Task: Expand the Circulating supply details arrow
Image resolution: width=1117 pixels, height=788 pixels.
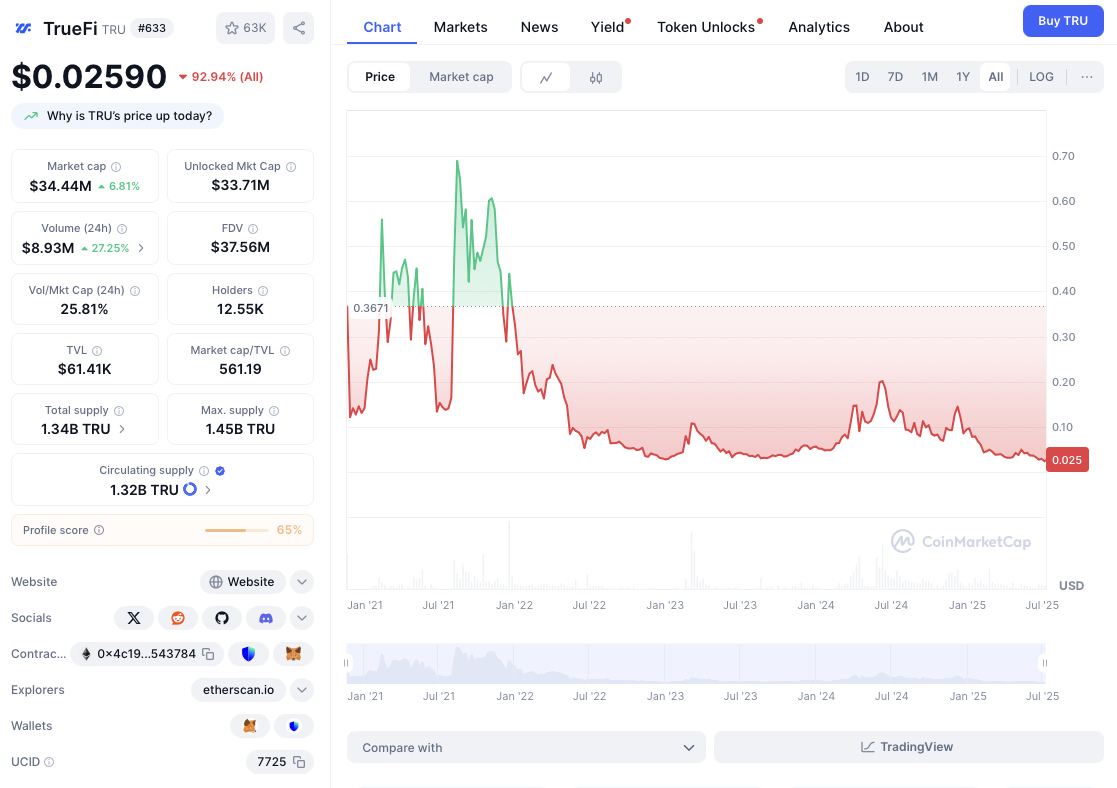Action: [x=208, y=490]
